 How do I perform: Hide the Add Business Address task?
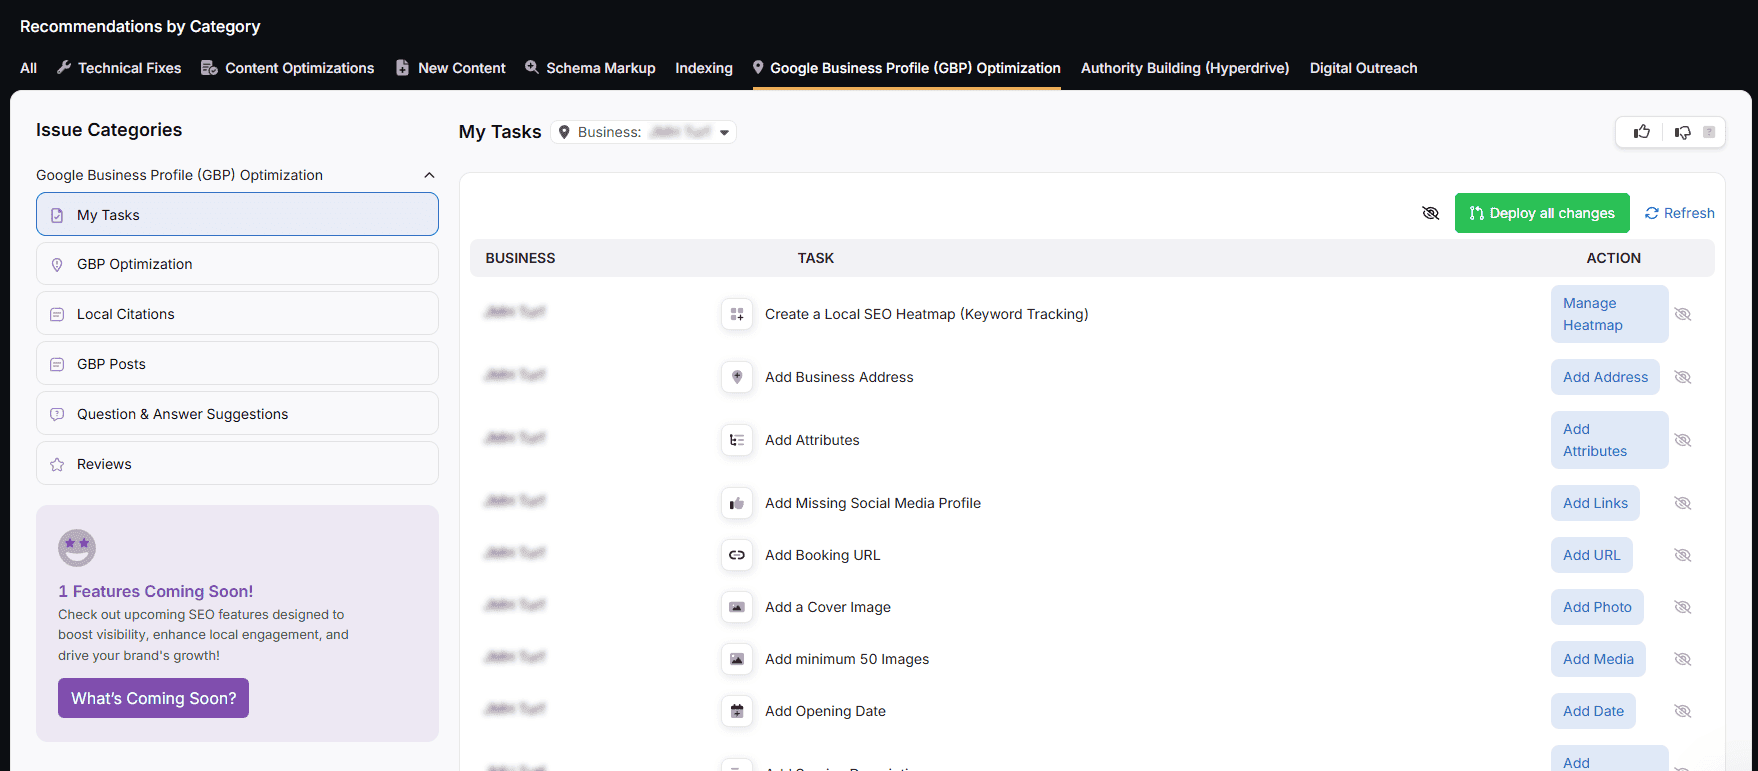pos(1683,377)
